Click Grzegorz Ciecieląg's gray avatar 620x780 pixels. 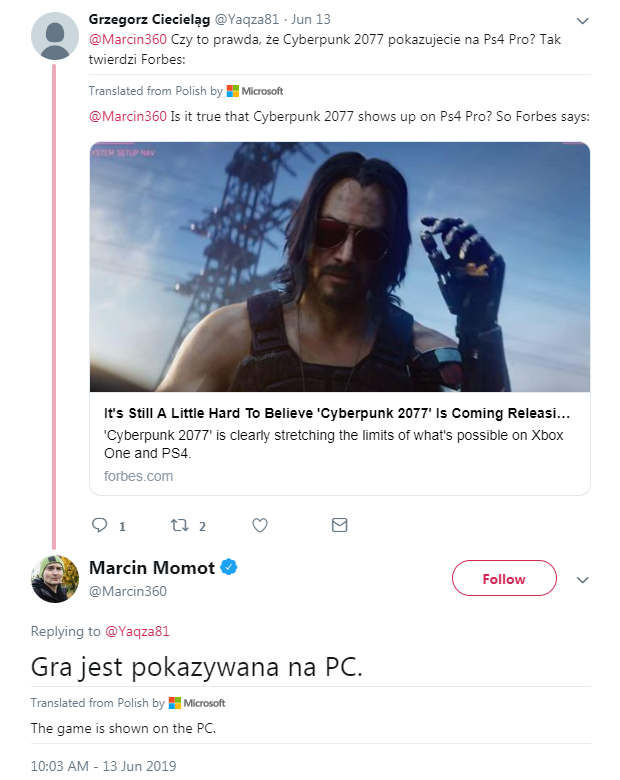point(55,37)
